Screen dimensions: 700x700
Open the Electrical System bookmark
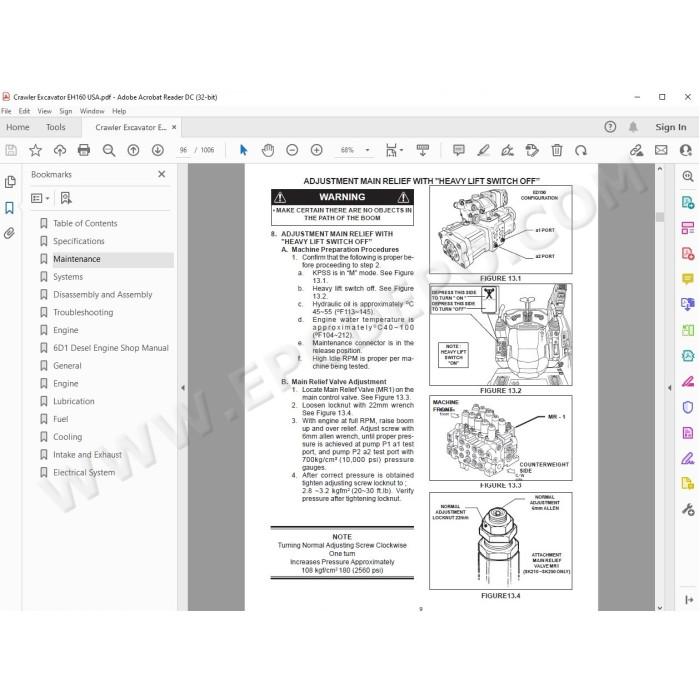click(x=84, y=472)
